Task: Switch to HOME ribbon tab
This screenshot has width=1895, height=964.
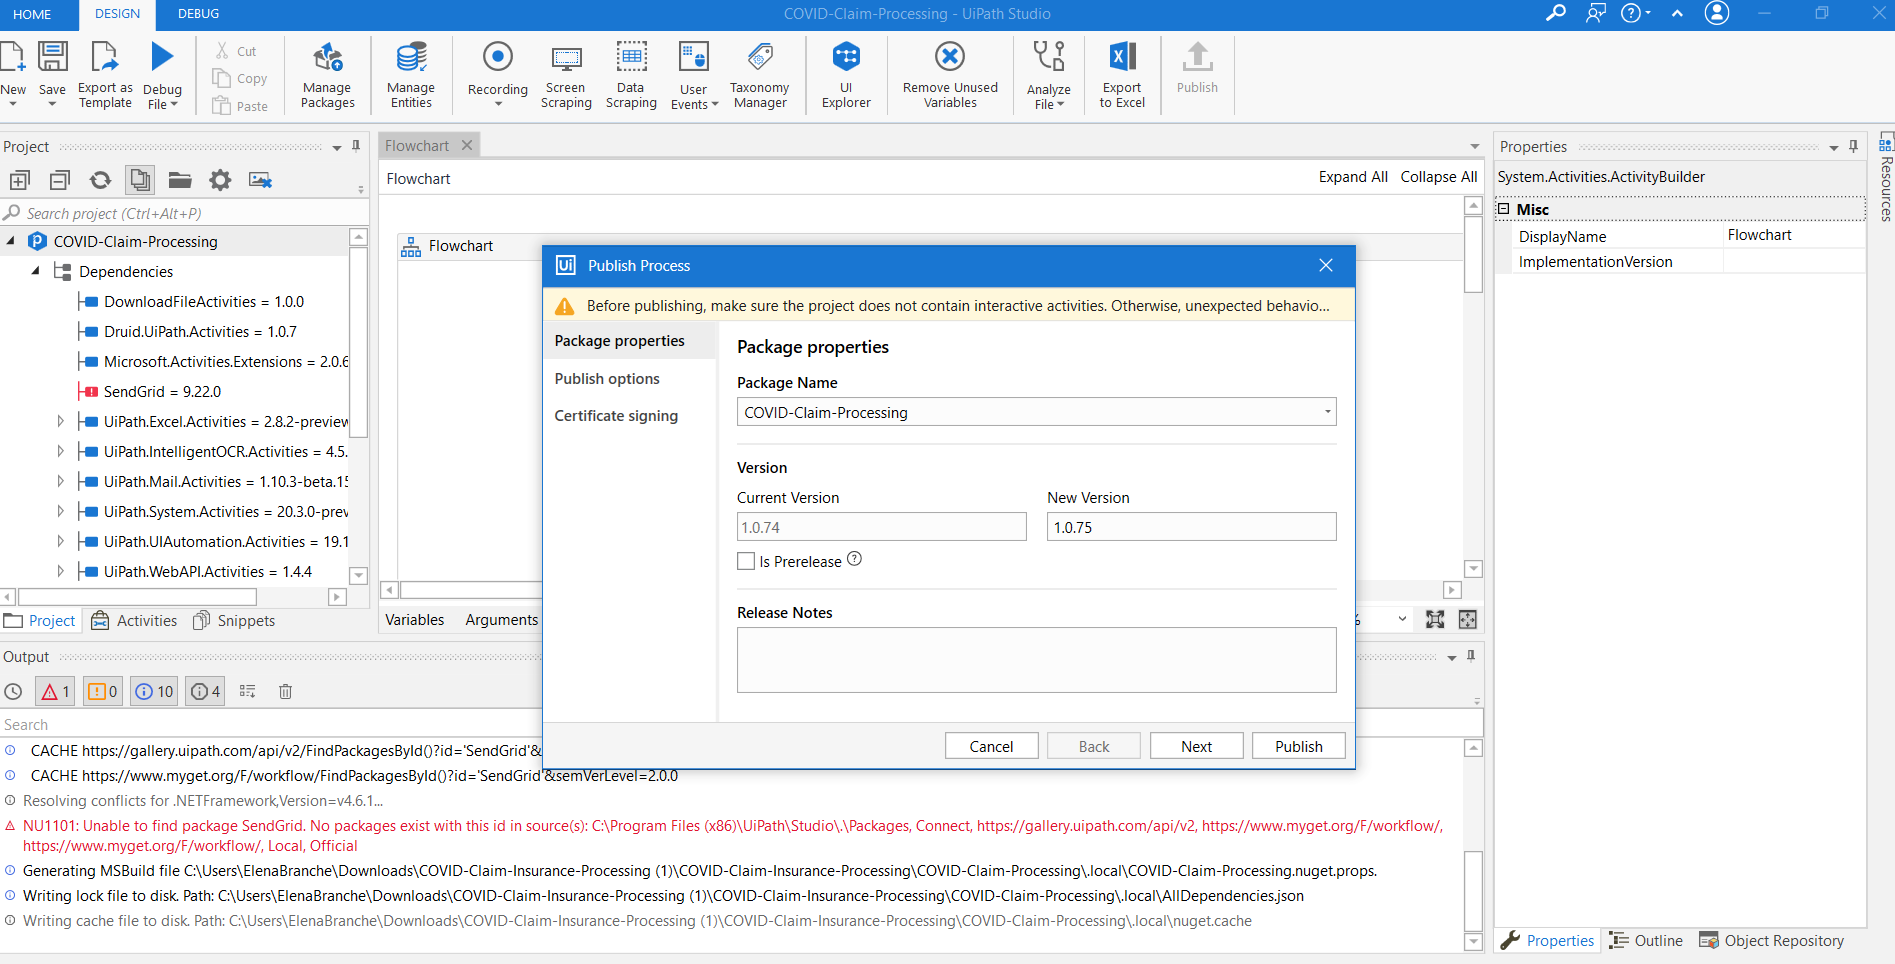Action: tap(32, 14)
